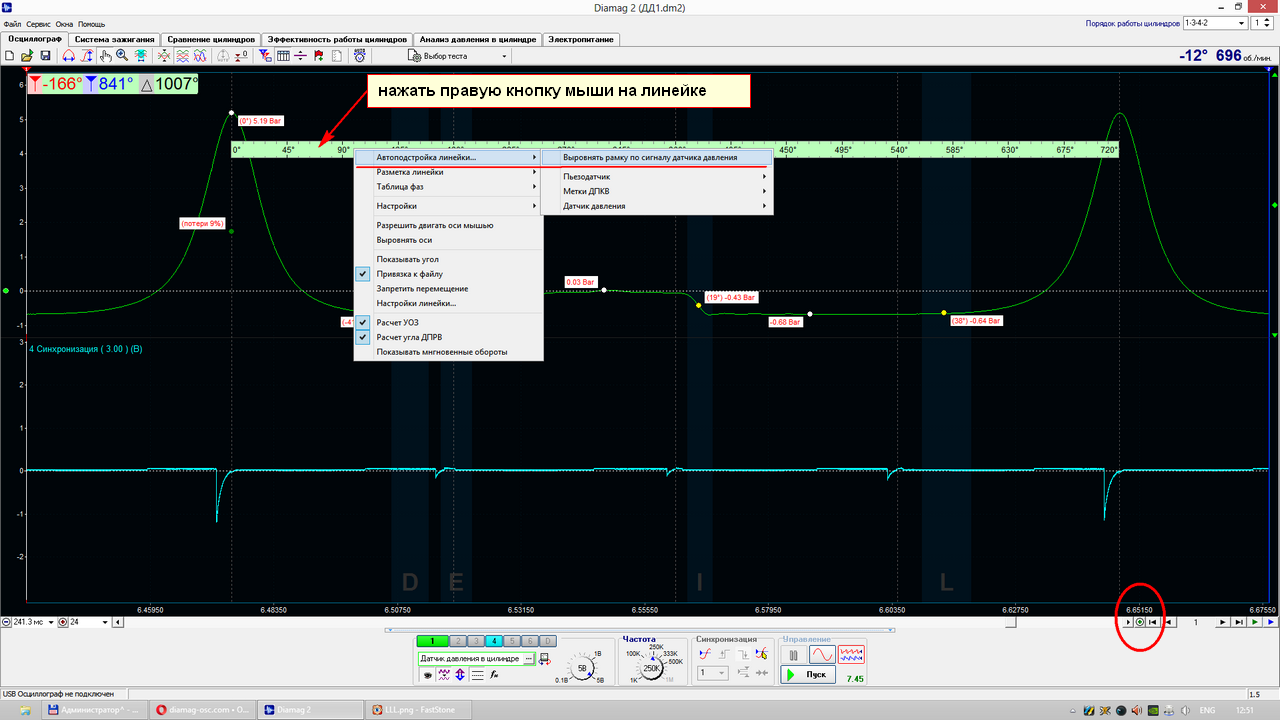Switch to Сравнение цилиндров tab
The height and width of the screenshot is (720, 1280).
point(211,39)
